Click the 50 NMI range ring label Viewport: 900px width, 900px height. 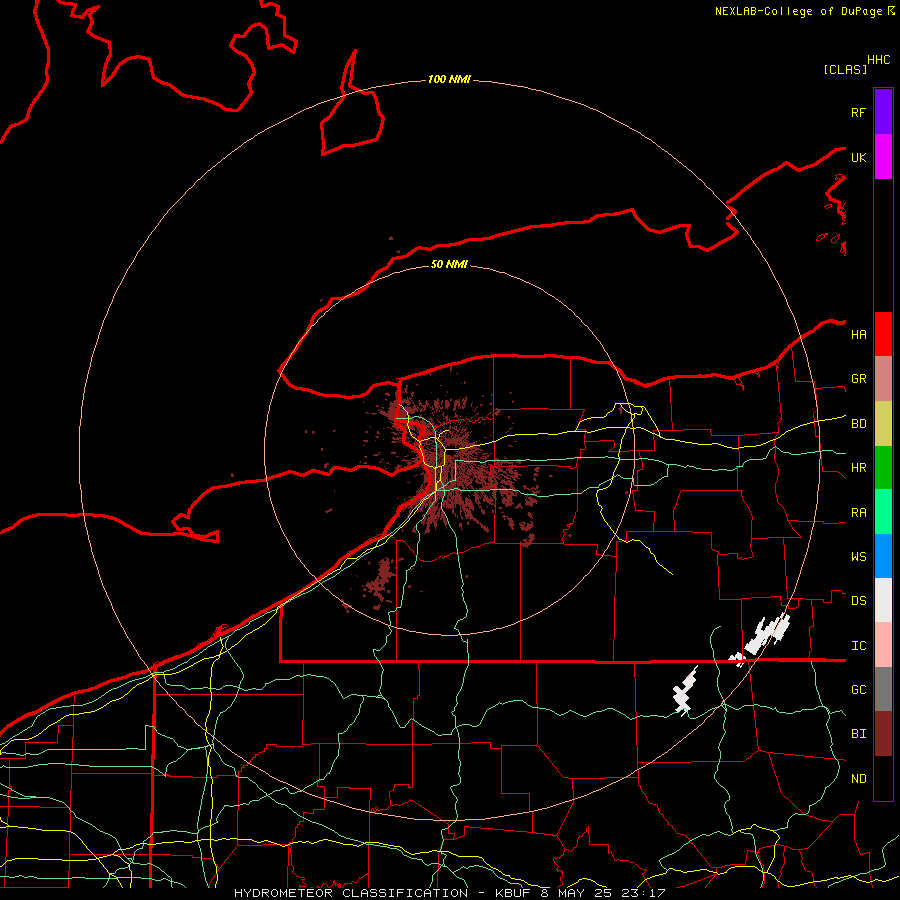449,264
